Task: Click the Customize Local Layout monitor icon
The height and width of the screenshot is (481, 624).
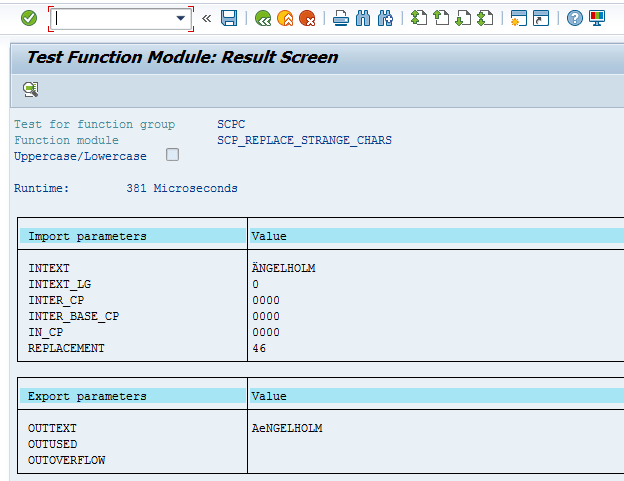Action: click(597, 18)
